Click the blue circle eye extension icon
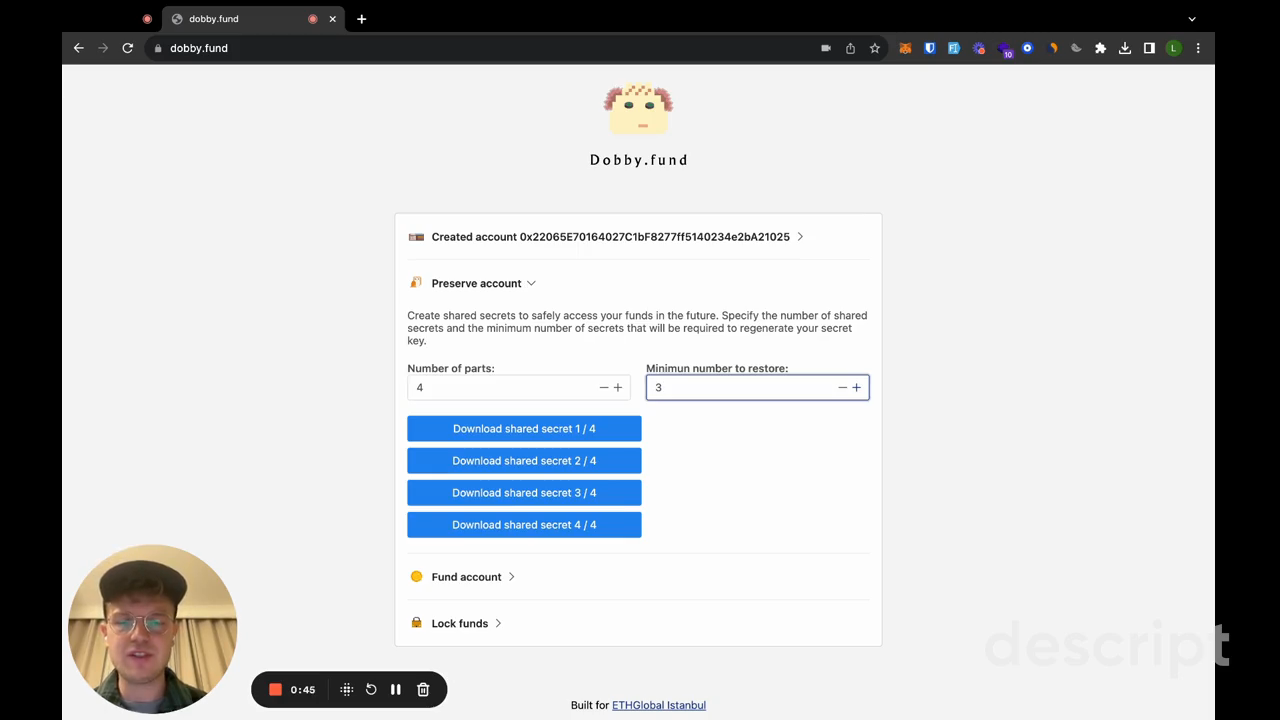 coord(1027,48)
